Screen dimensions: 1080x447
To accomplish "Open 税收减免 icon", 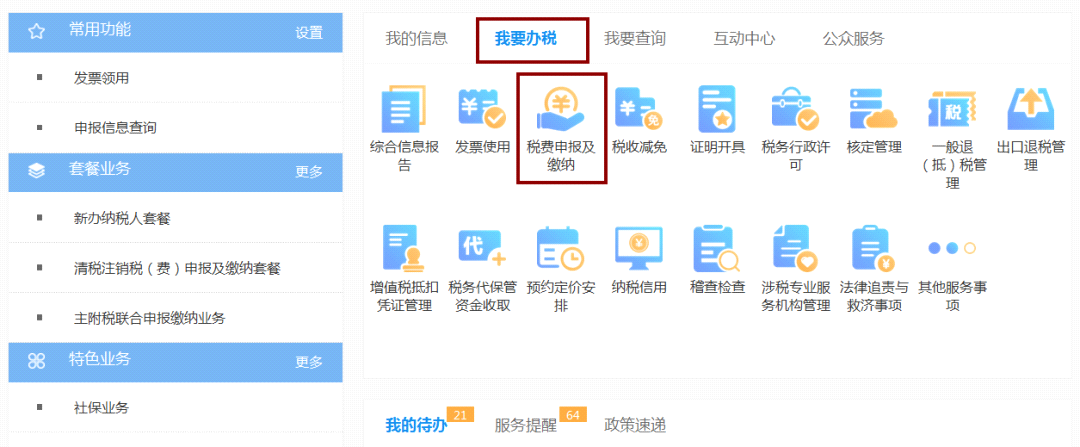I will (639, 110).
